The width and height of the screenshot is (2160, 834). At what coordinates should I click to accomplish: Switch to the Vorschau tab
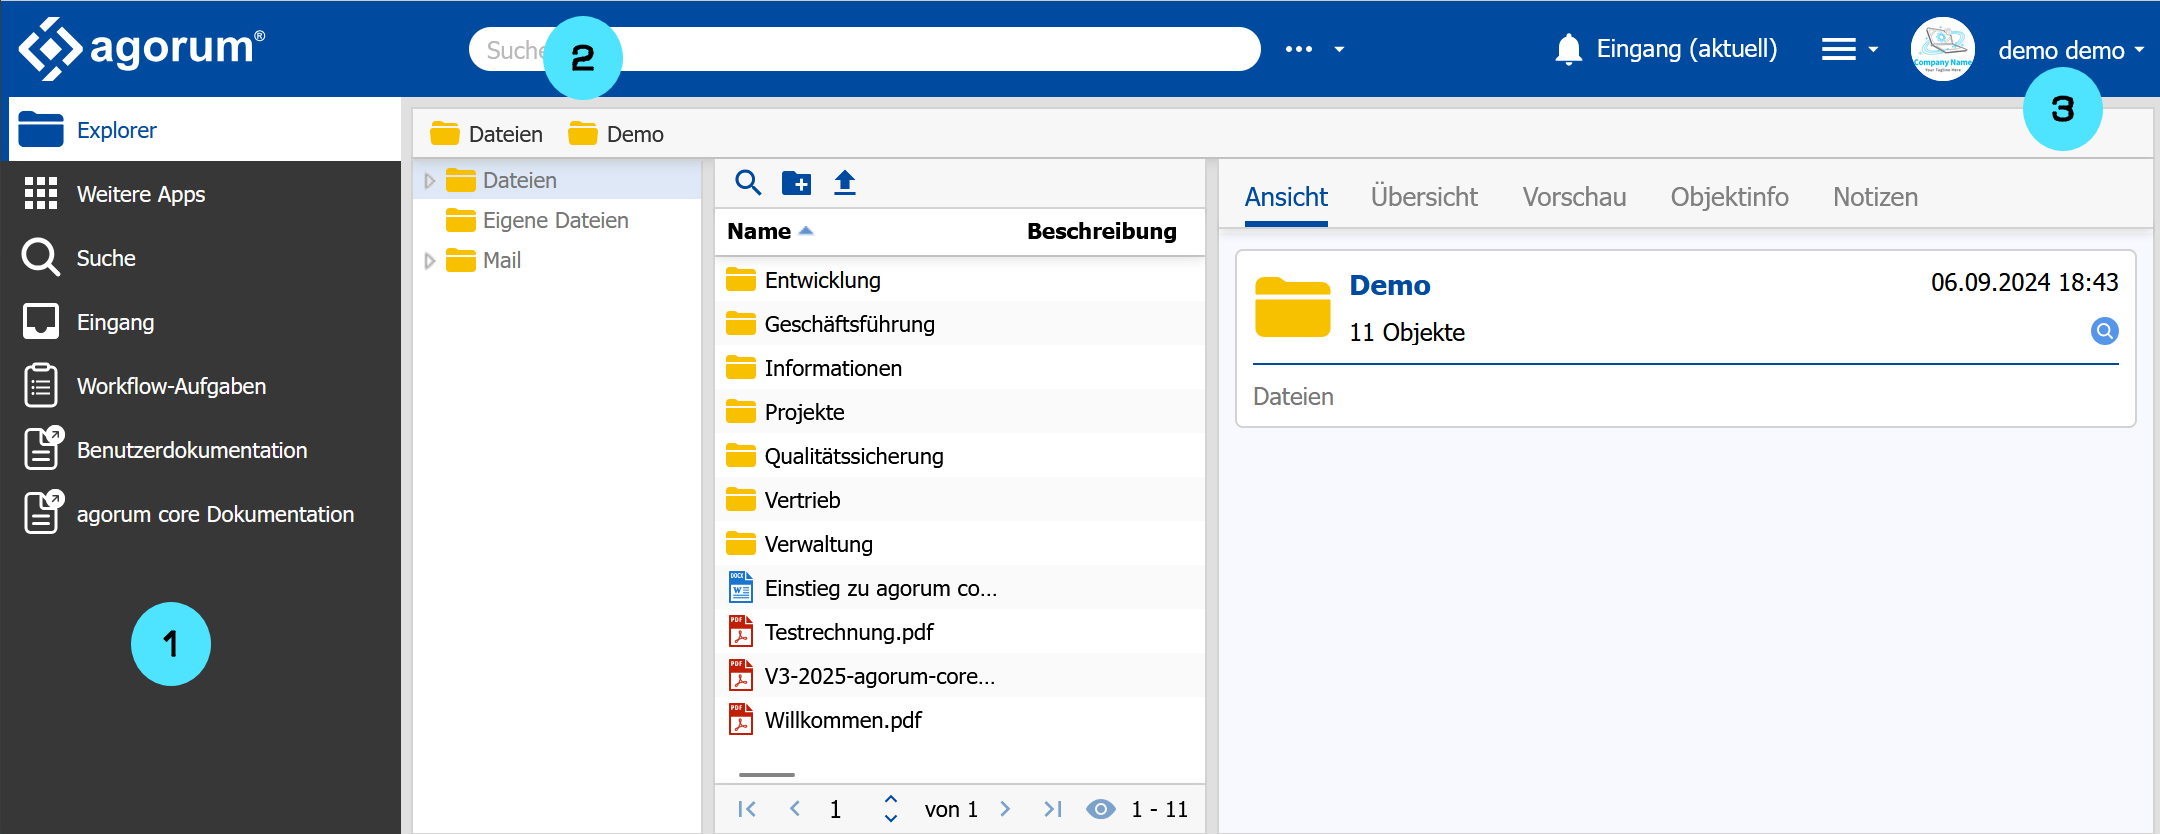click(1574, 197)
